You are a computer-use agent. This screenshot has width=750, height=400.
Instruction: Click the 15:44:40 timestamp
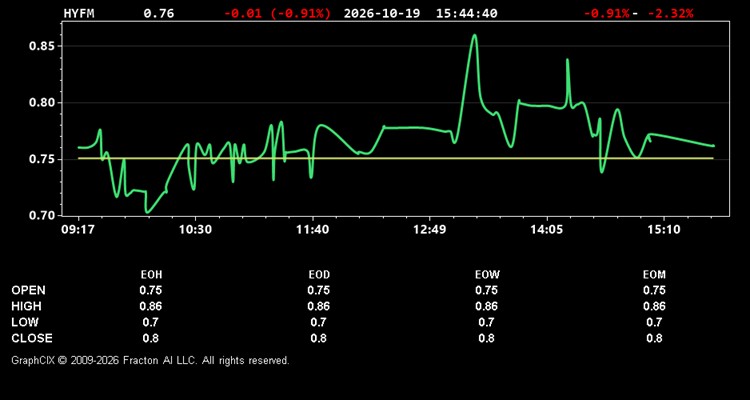coord(466,13)
